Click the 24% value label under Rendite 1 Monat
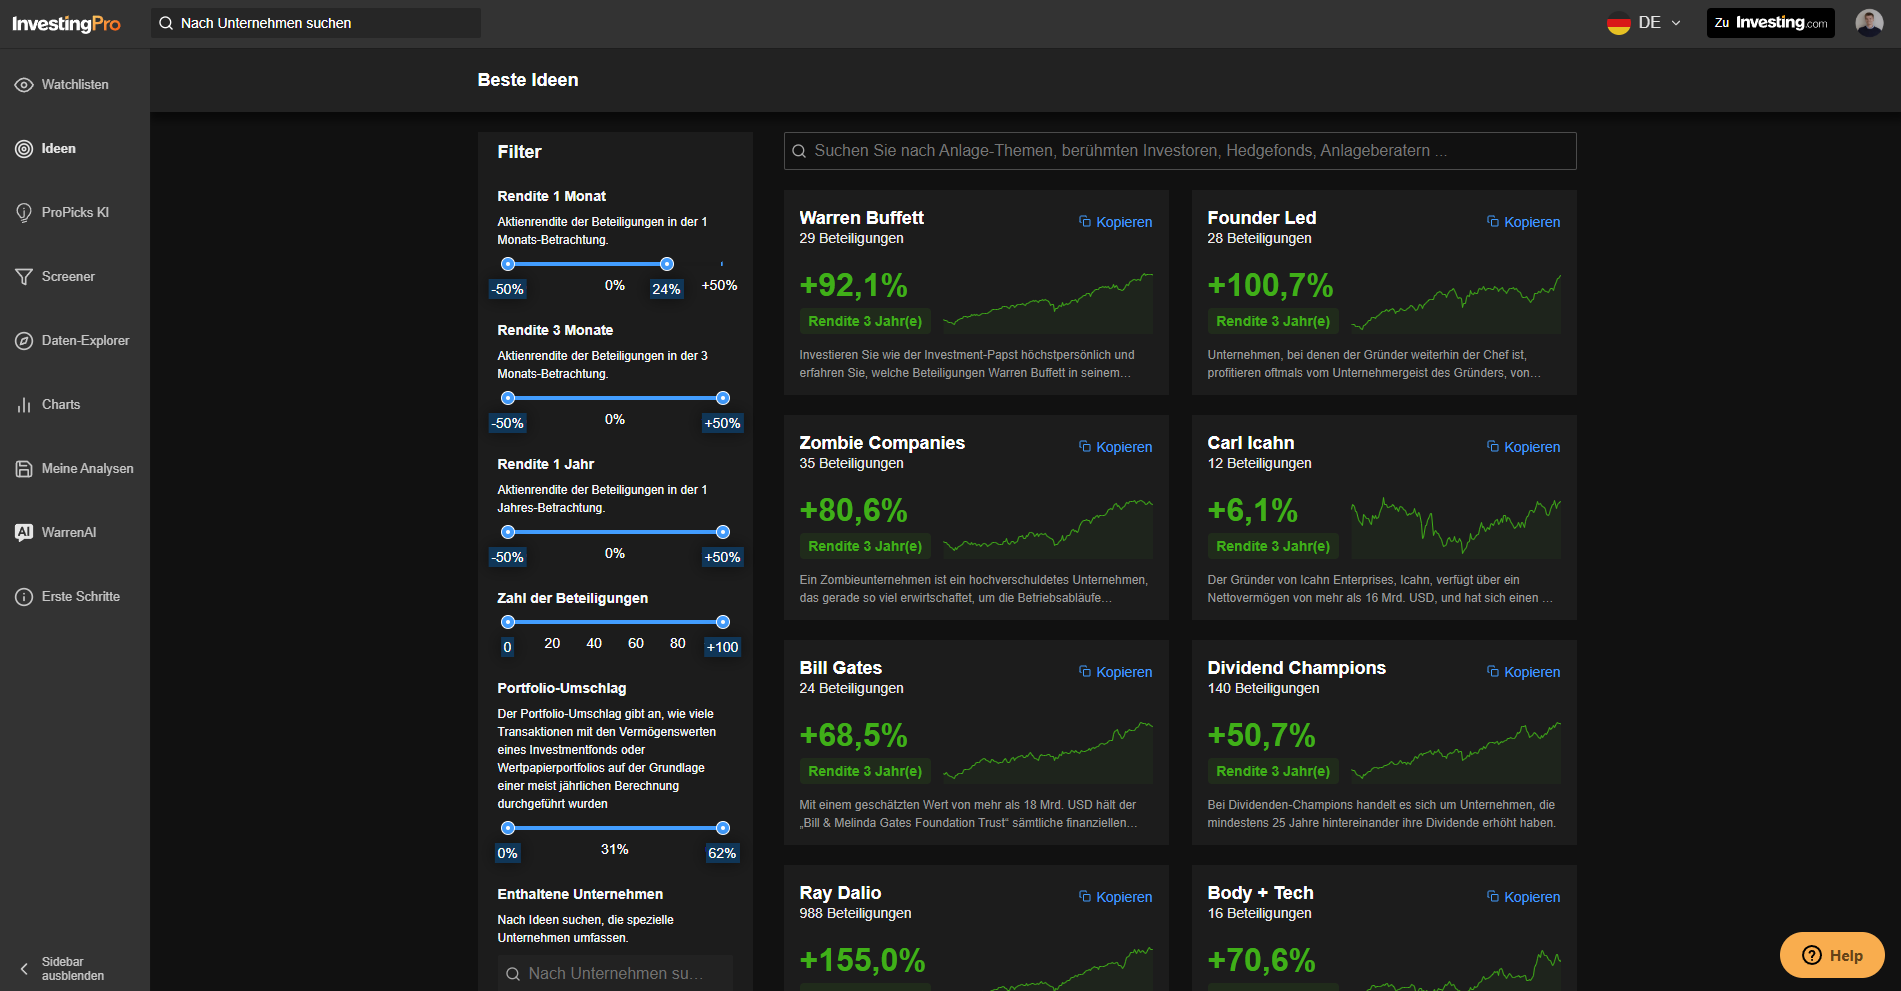This screenshot has height=991, width=1901. point(666,289)
